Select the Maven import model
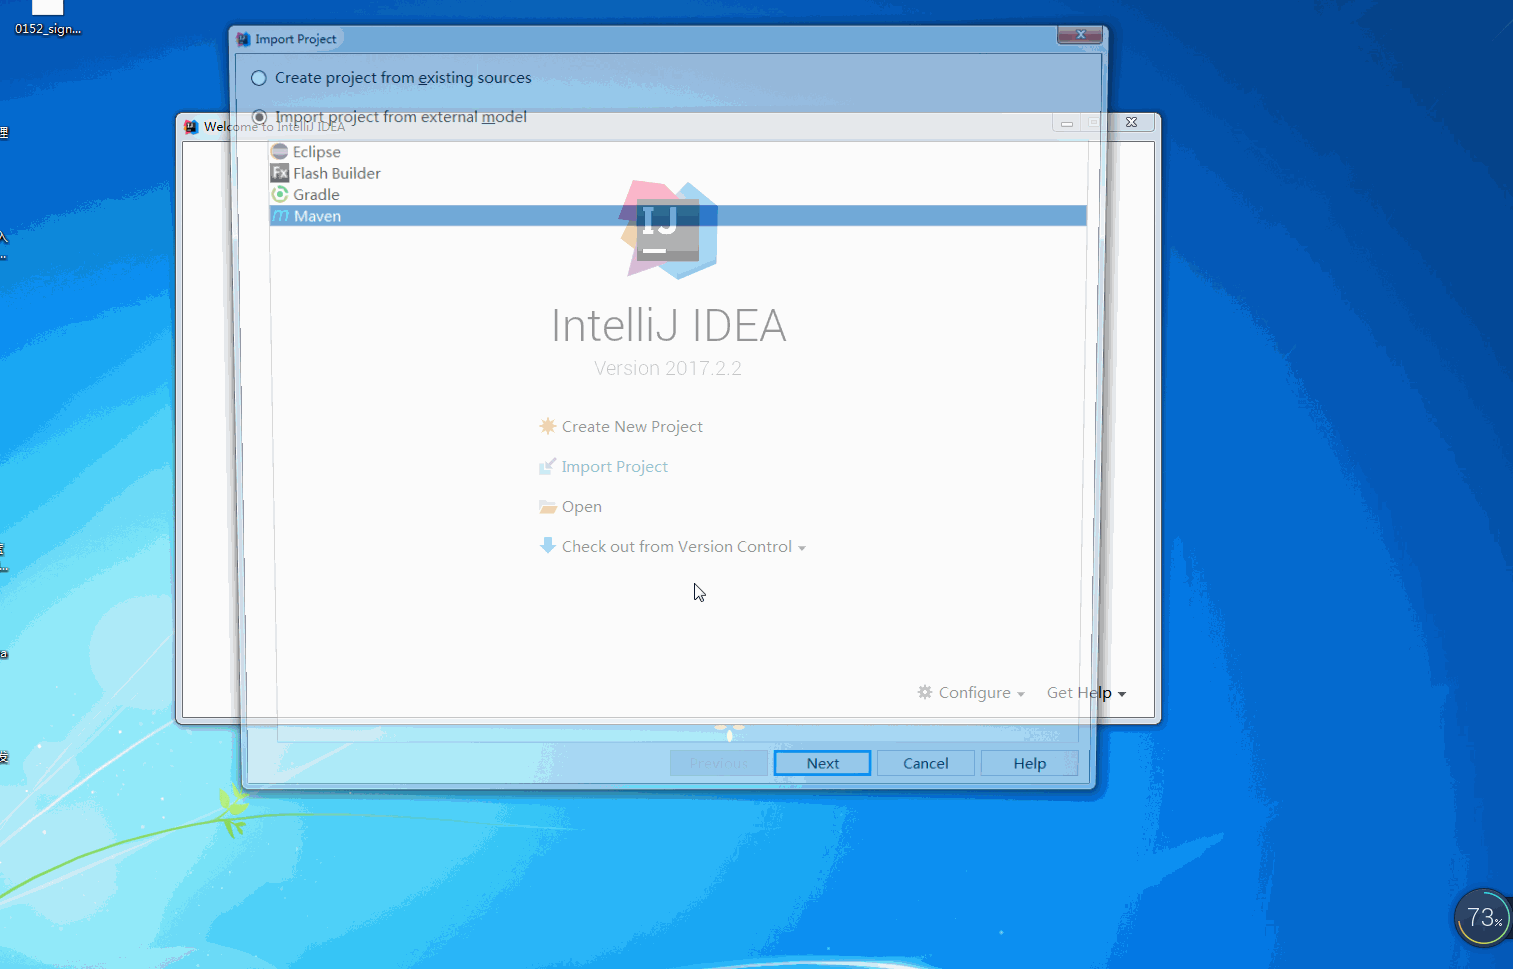The width and height of the screenshot is (1513, 969). [315, 215]
